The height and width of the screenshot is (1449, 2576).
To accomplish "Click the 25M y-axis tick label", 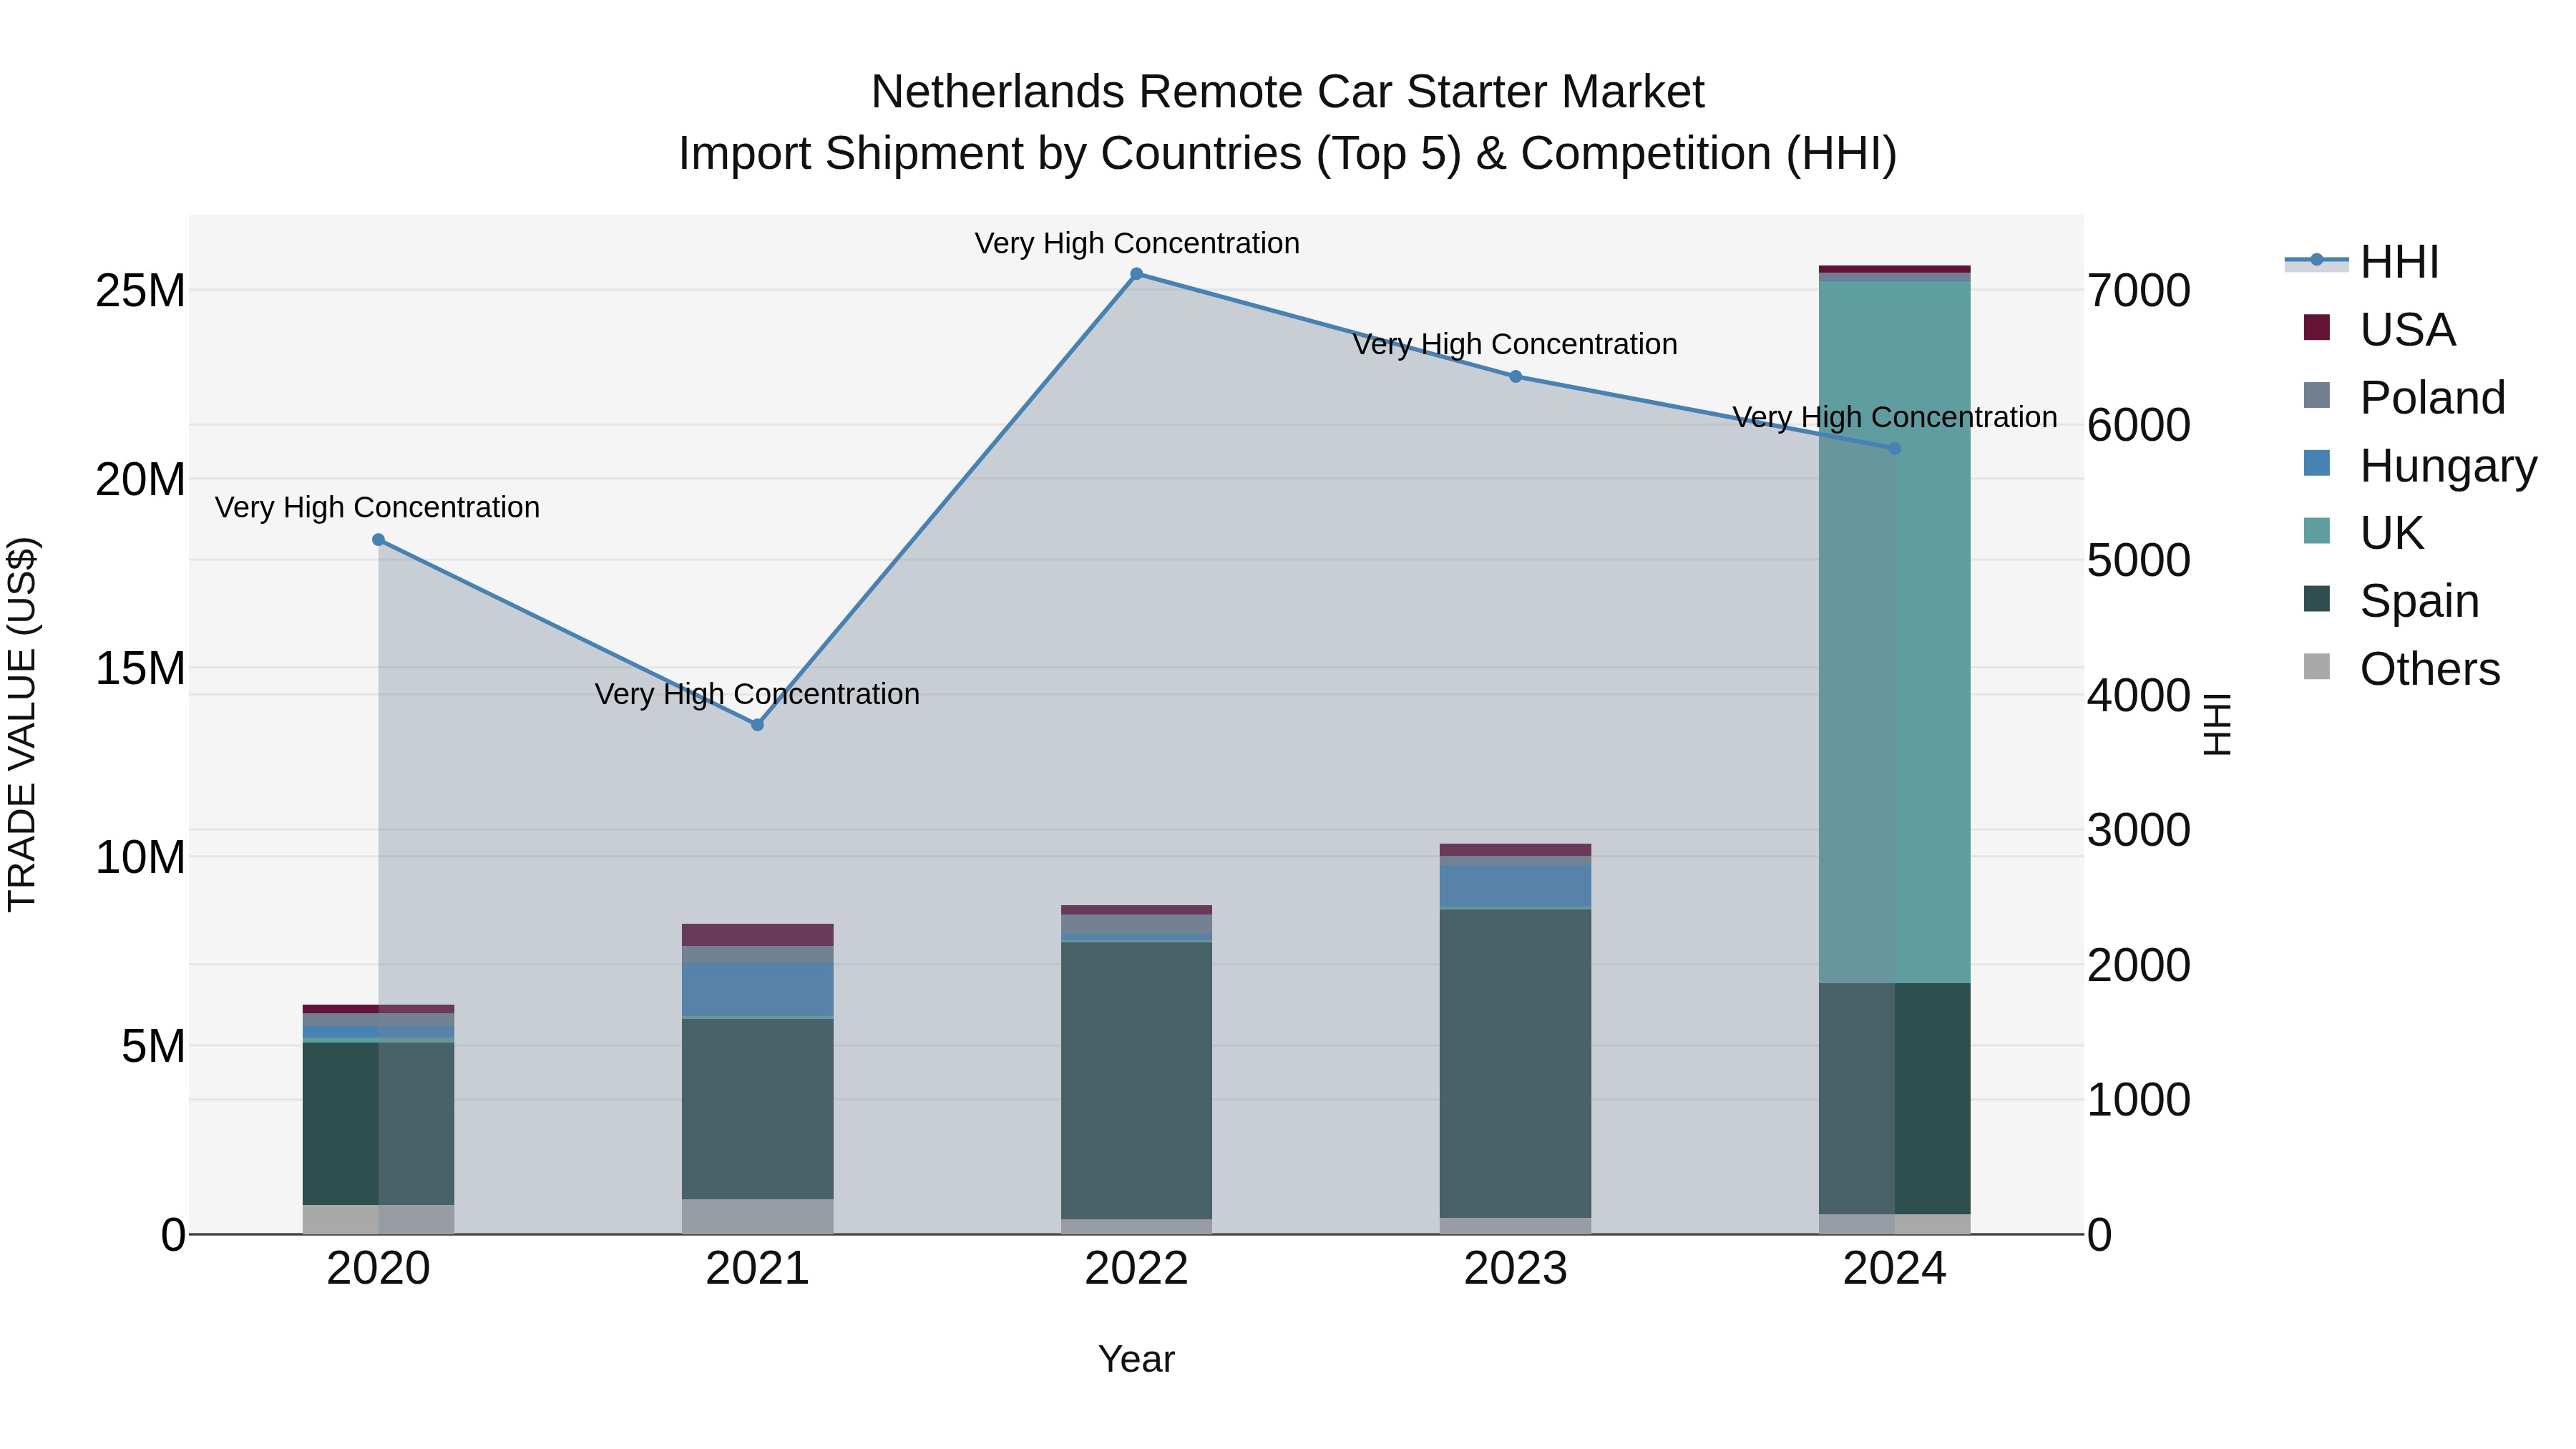I will point(140,291).
